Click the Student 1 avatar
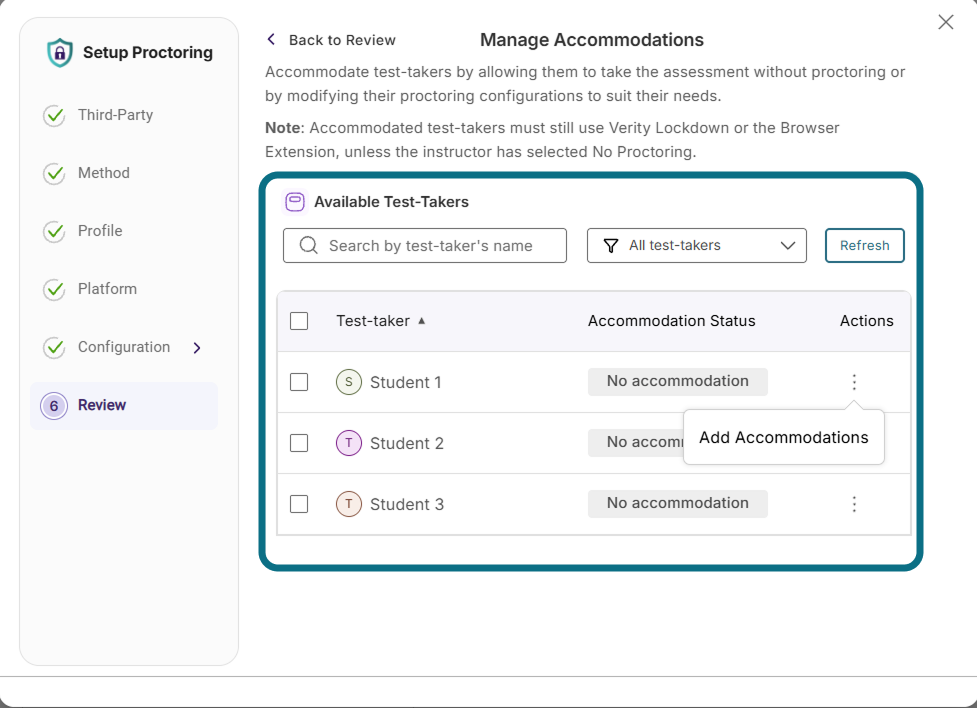The image size is (977, 708). point(349,382)
